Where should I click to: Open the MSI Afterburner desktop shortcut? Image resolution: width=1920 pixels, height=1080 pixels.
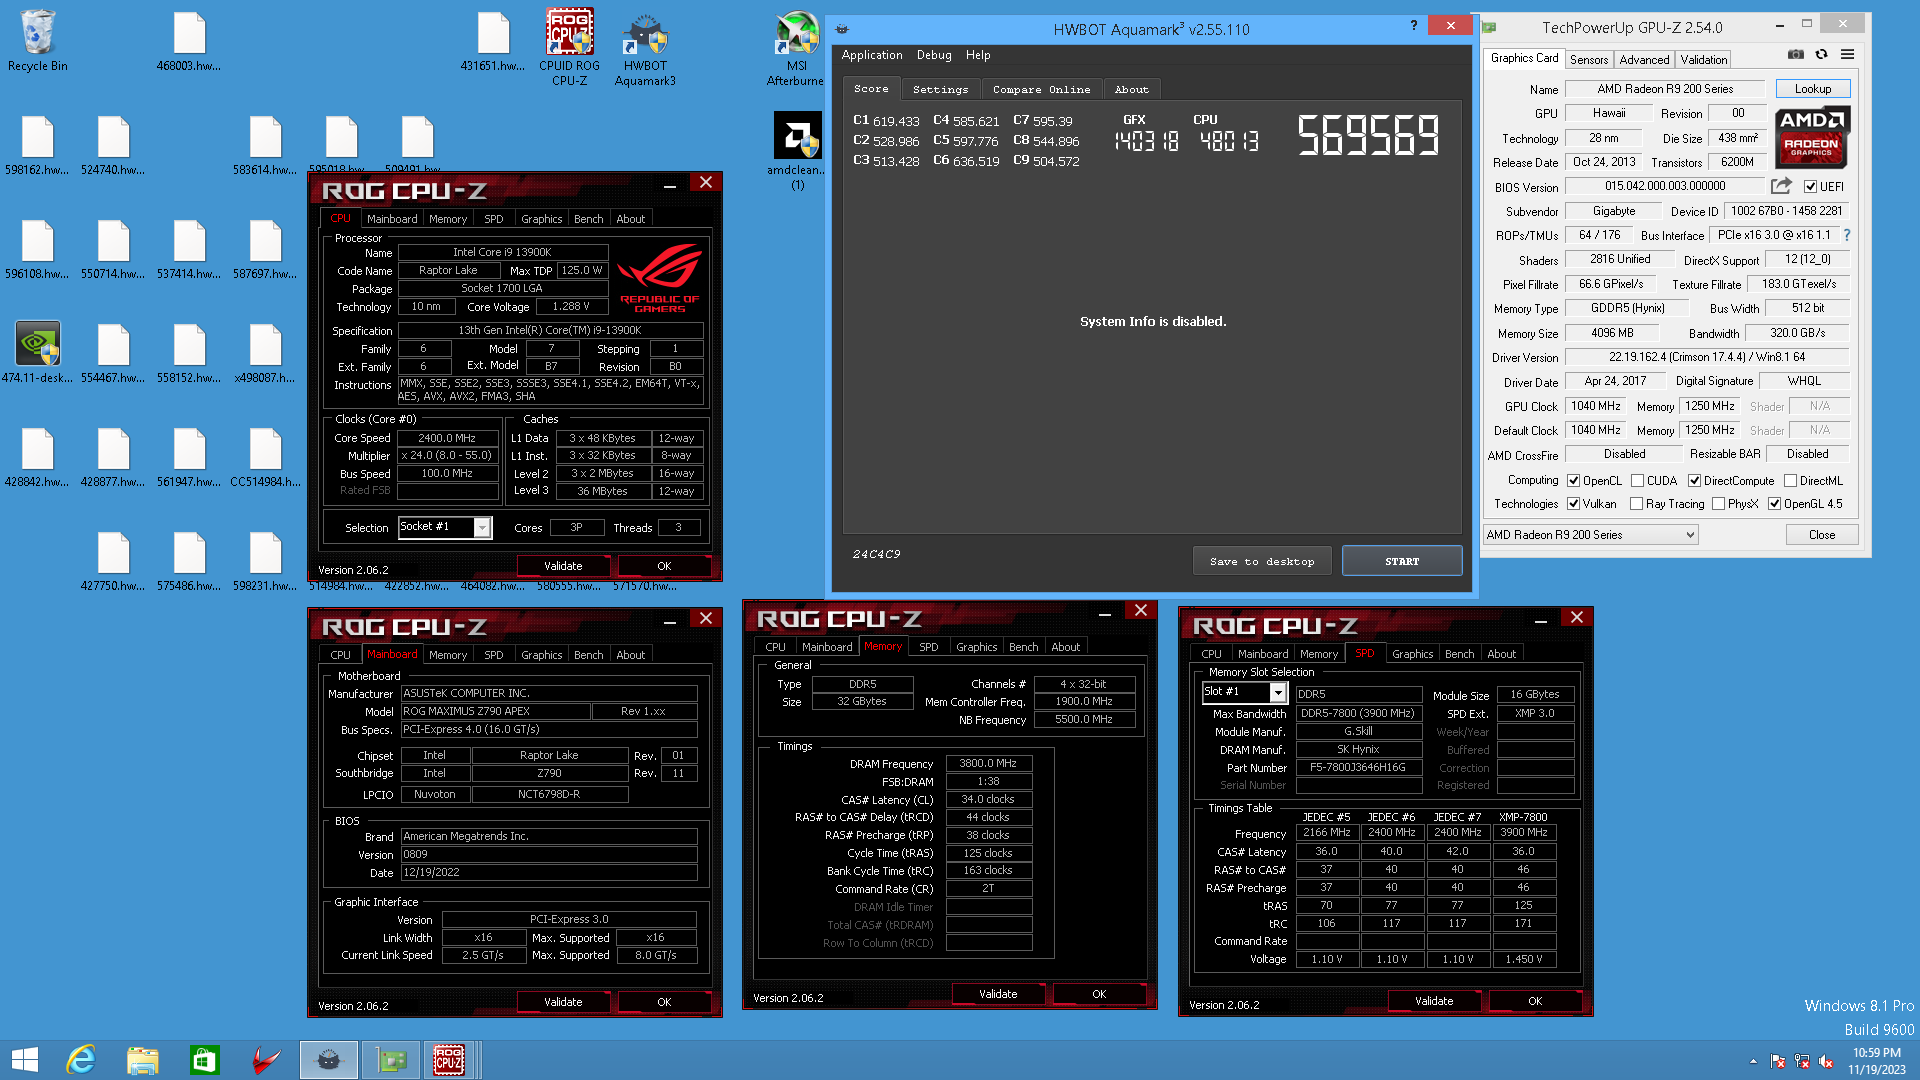point(796,48)
